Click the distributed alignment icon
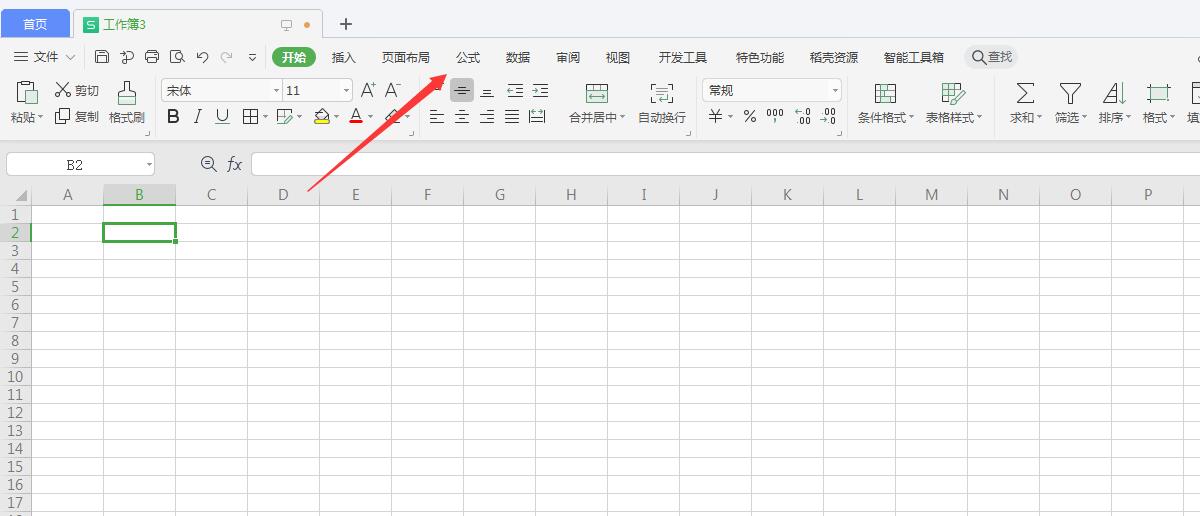Image resolution: width=1200 pixels, height=516 pixels. pyautogui.click(x=537, y=117)
